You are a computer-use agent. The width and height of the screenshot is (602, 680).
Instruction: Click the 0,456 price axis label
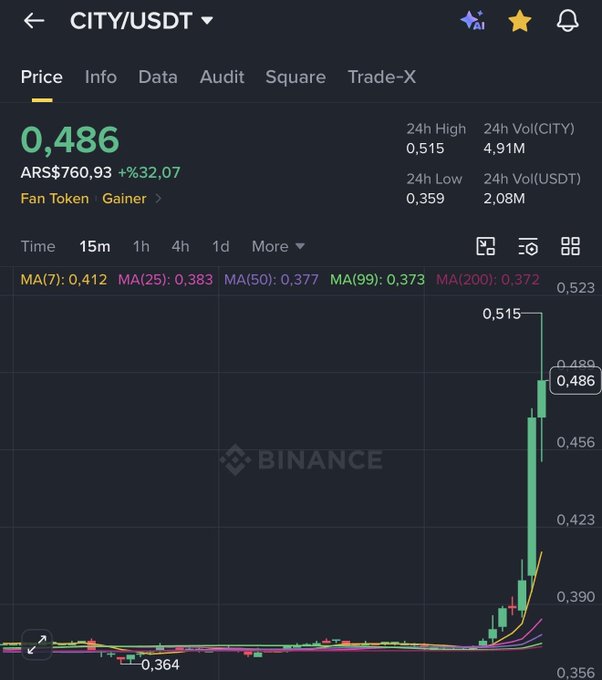coord(576,442)
